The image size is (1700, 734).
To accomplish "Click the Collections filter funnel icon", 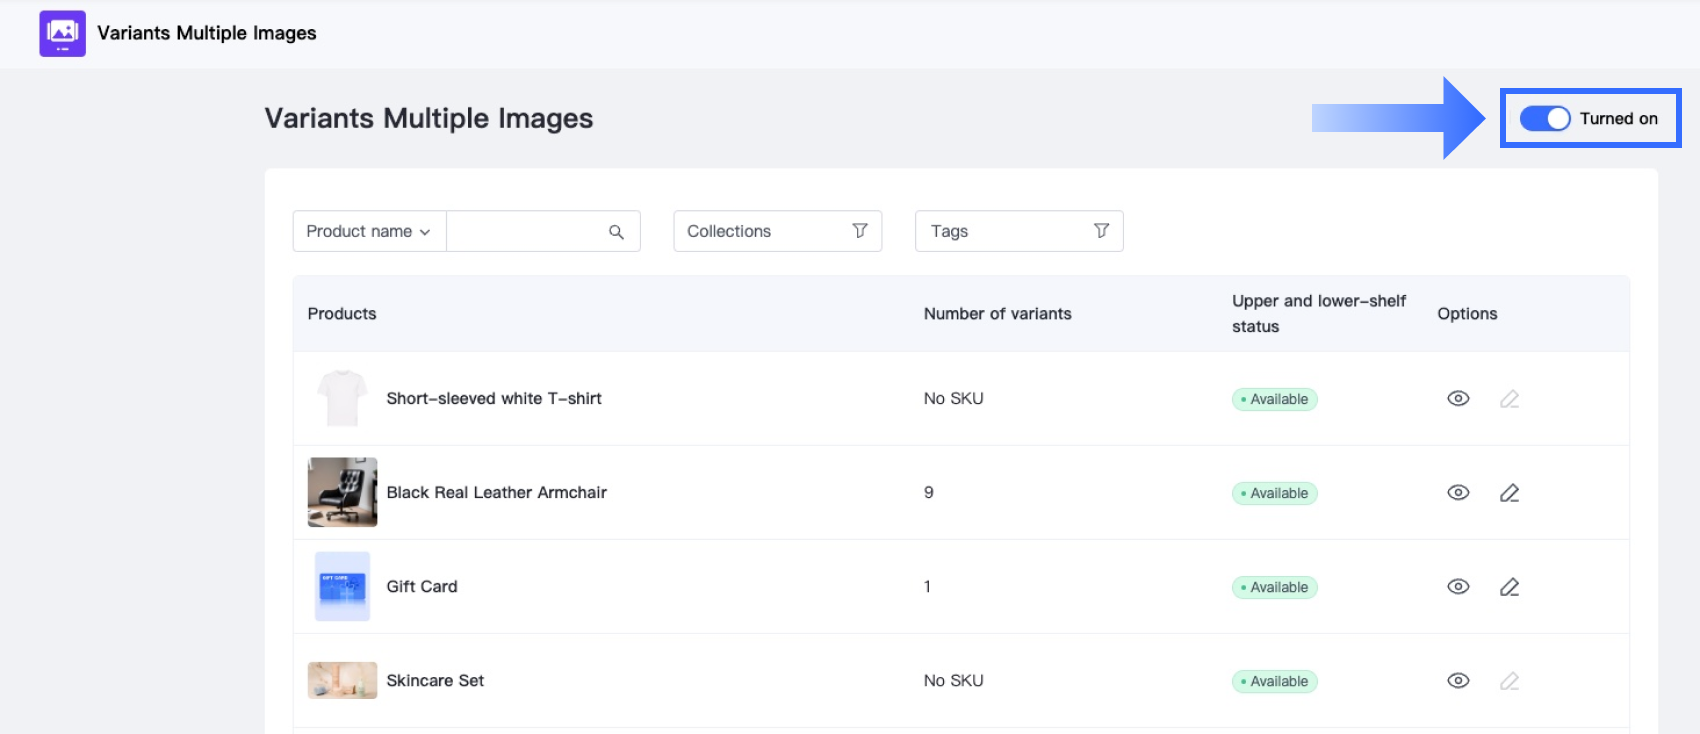I will click(859, 231).
